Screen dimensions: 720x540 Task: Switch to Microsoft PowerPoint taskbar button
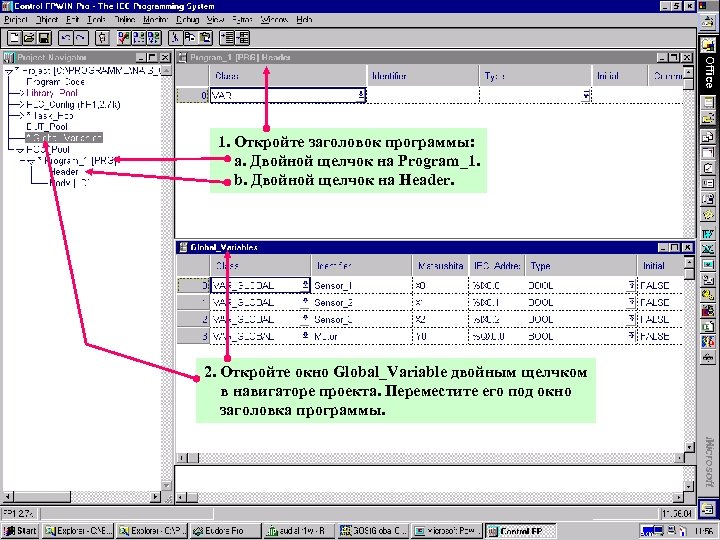[x=446, y=531]
